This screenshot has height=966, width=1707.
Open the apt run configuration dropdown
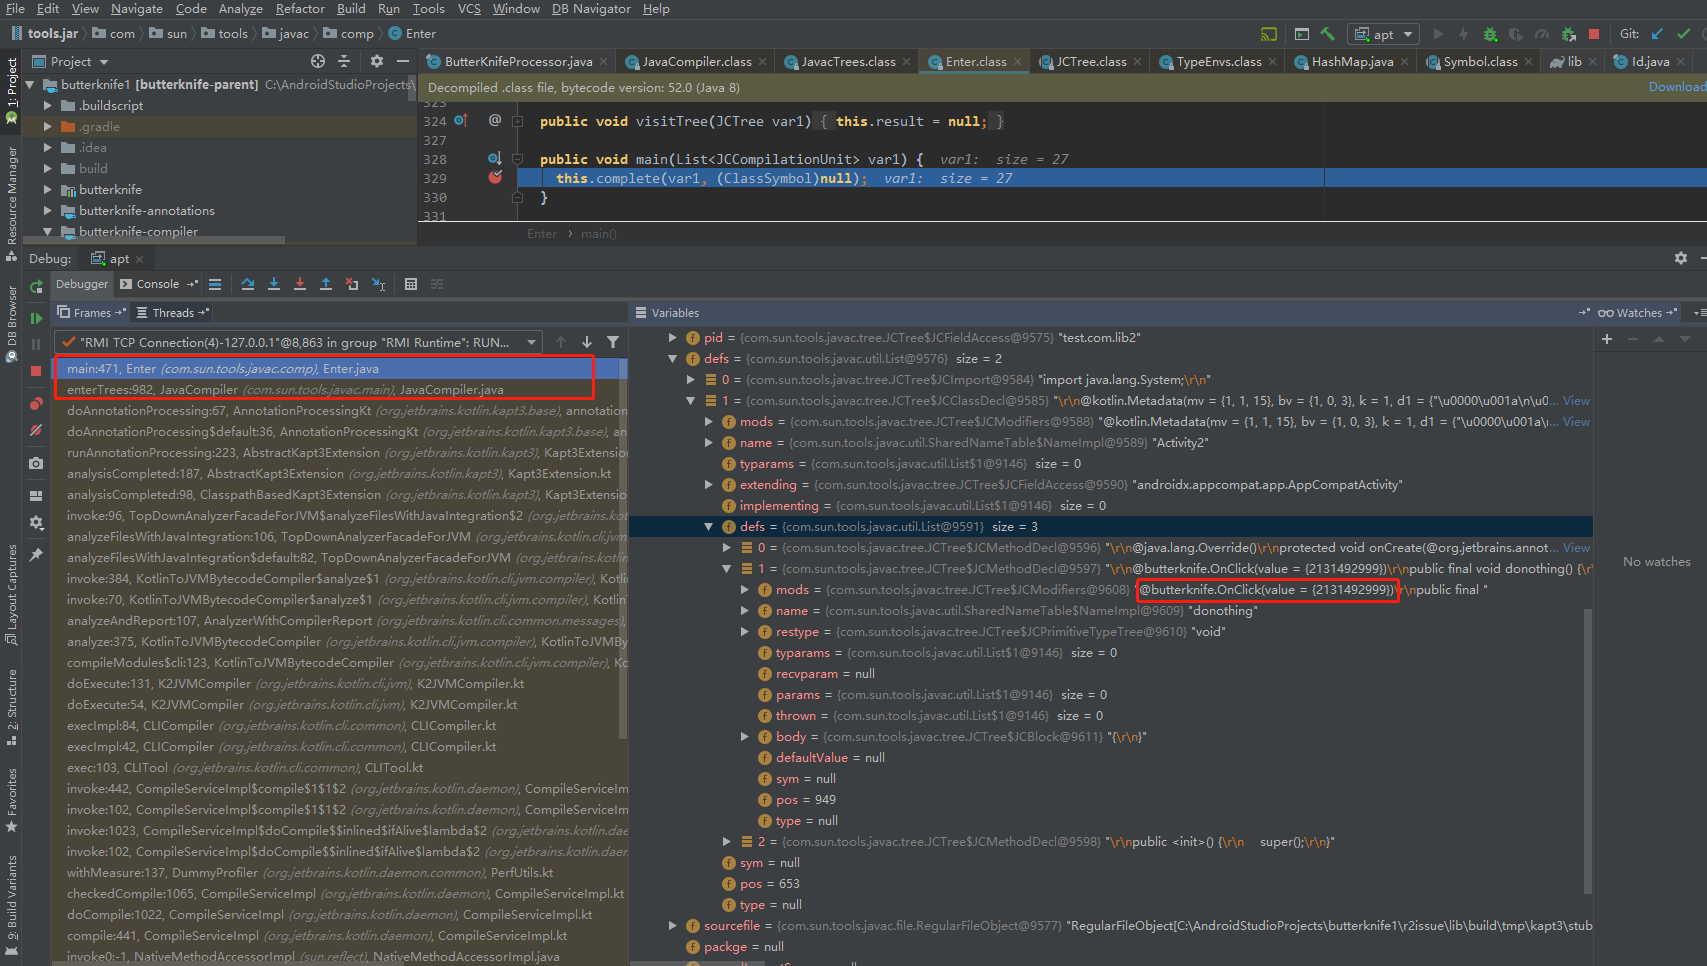[1383, 34]
